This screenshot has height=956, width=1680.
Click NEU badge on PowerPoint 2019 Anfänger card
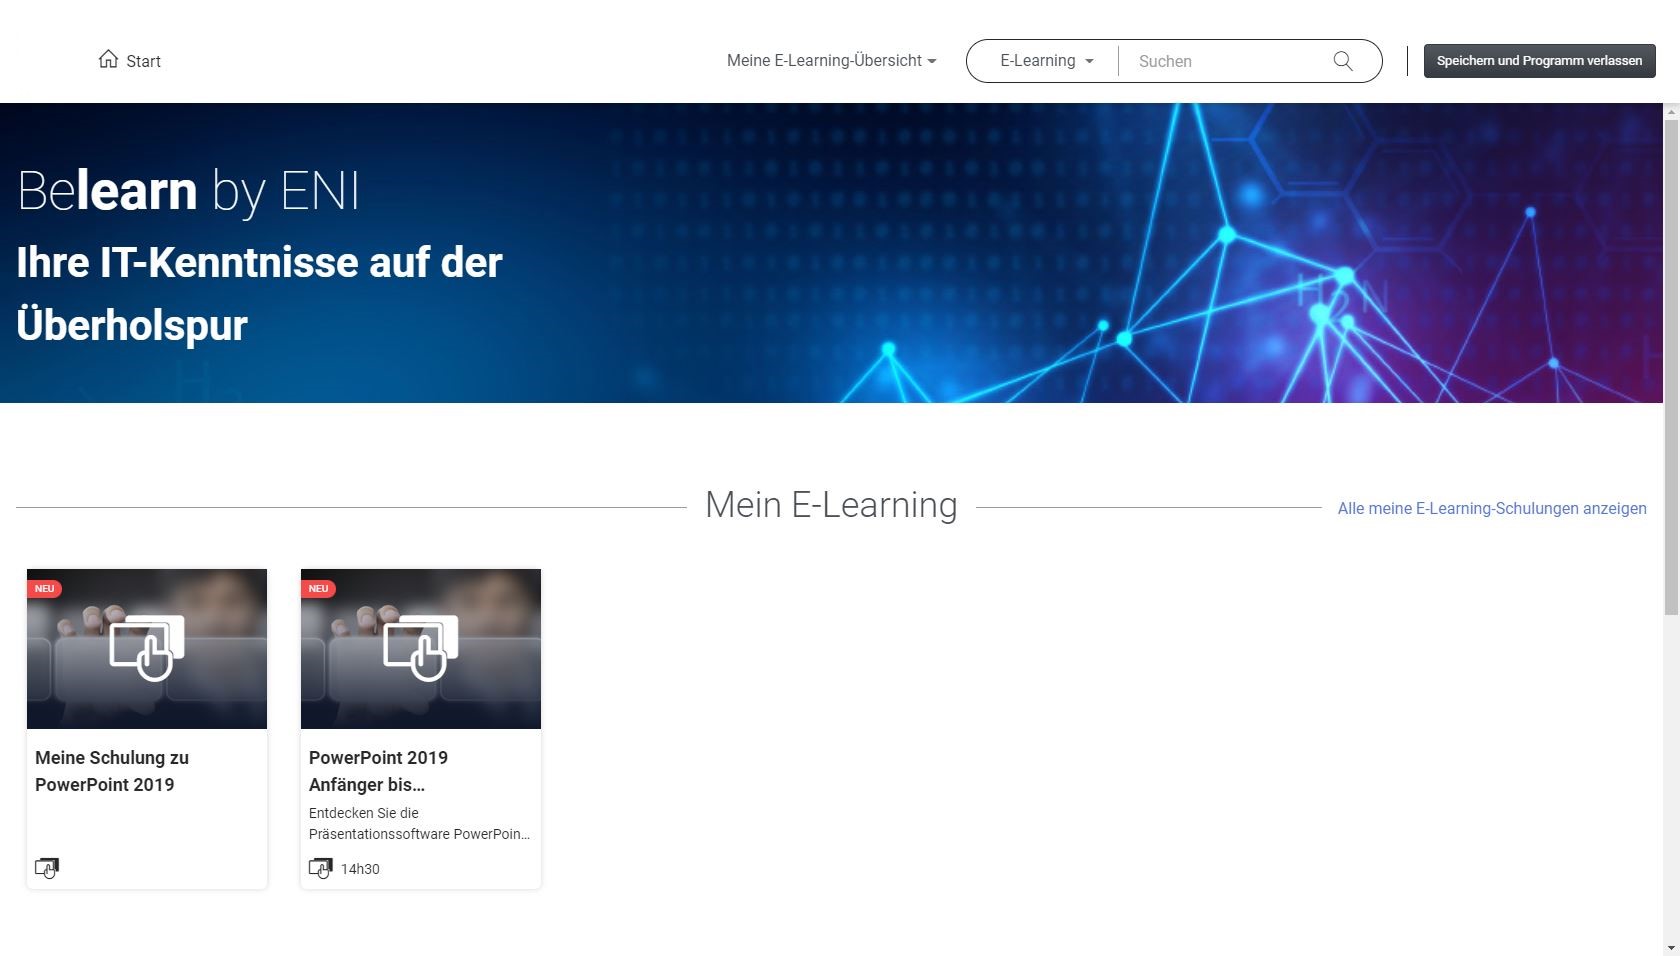(318, 588)
